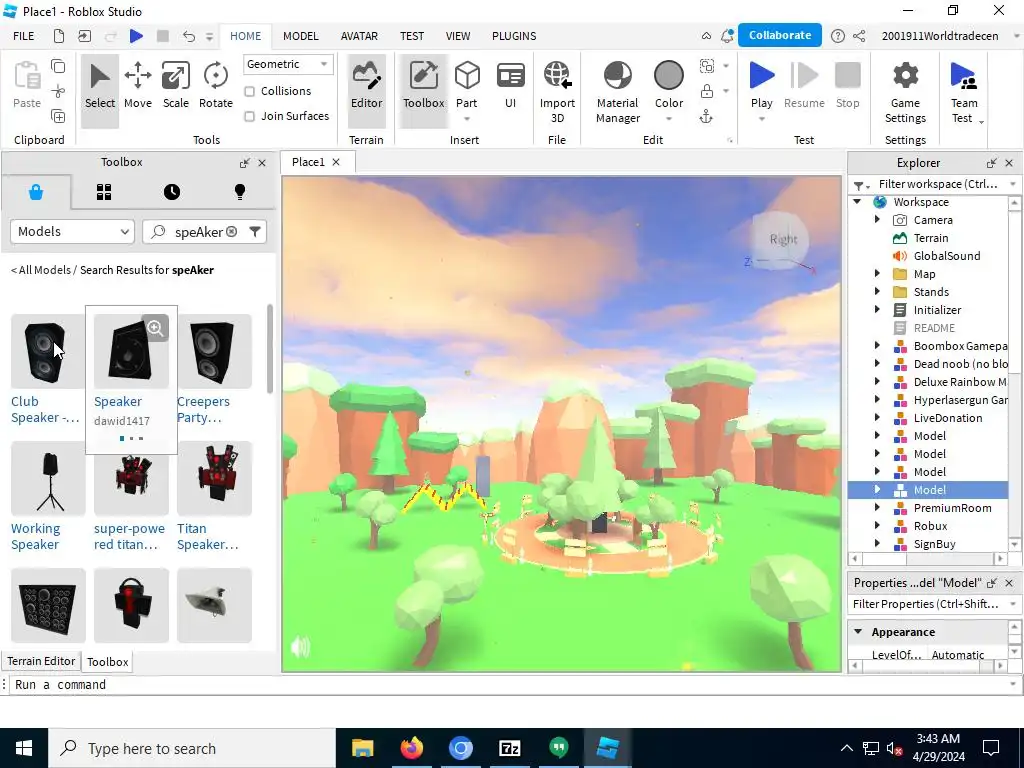
Task: Click Import 3D globe icon
Action: click(557, 75)
